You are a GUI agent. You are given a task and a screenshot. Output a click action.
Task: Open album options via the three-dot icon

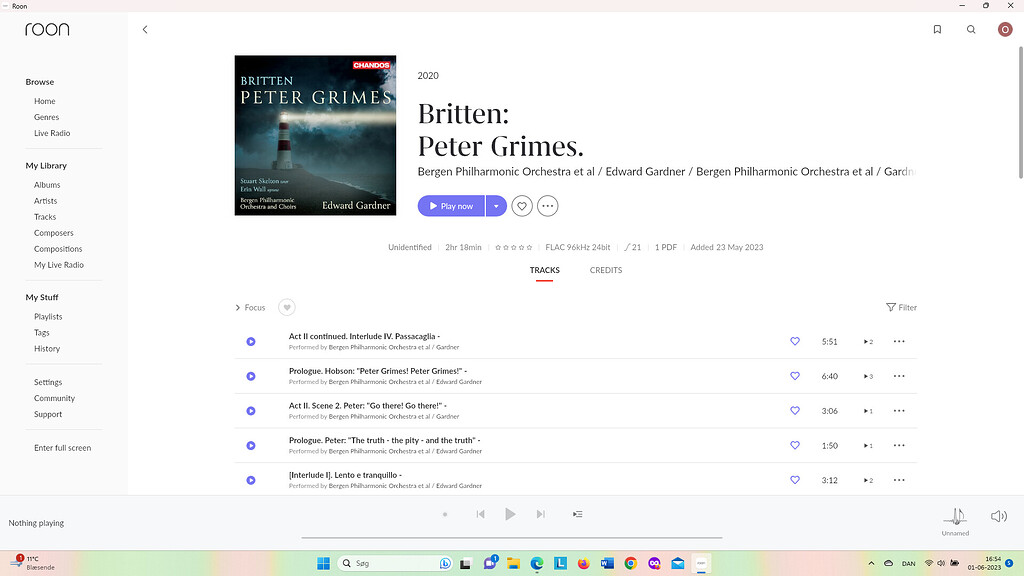point(547,205)
